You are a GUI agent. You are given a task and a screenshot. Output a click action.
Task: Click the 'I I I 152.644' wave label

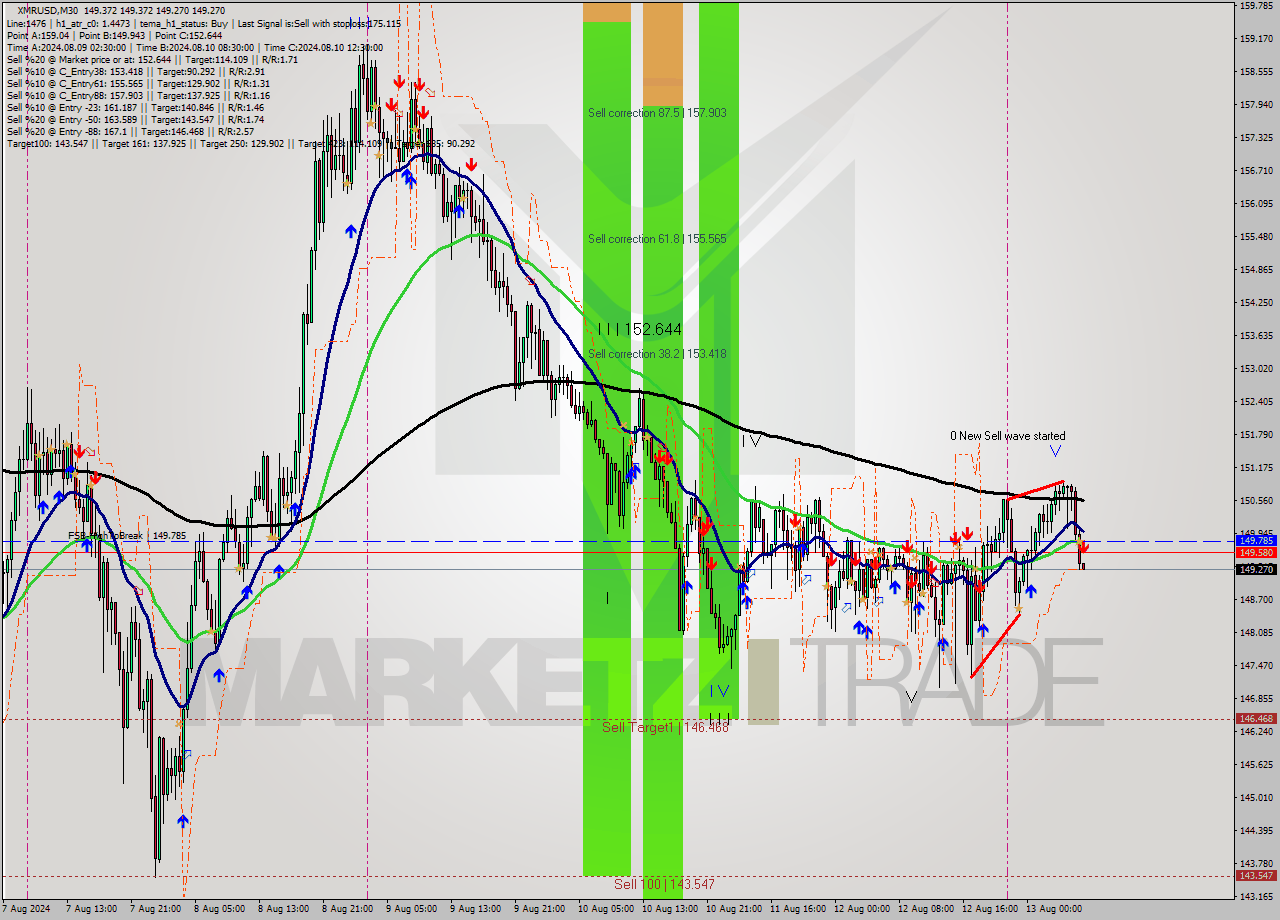point(640,329)
